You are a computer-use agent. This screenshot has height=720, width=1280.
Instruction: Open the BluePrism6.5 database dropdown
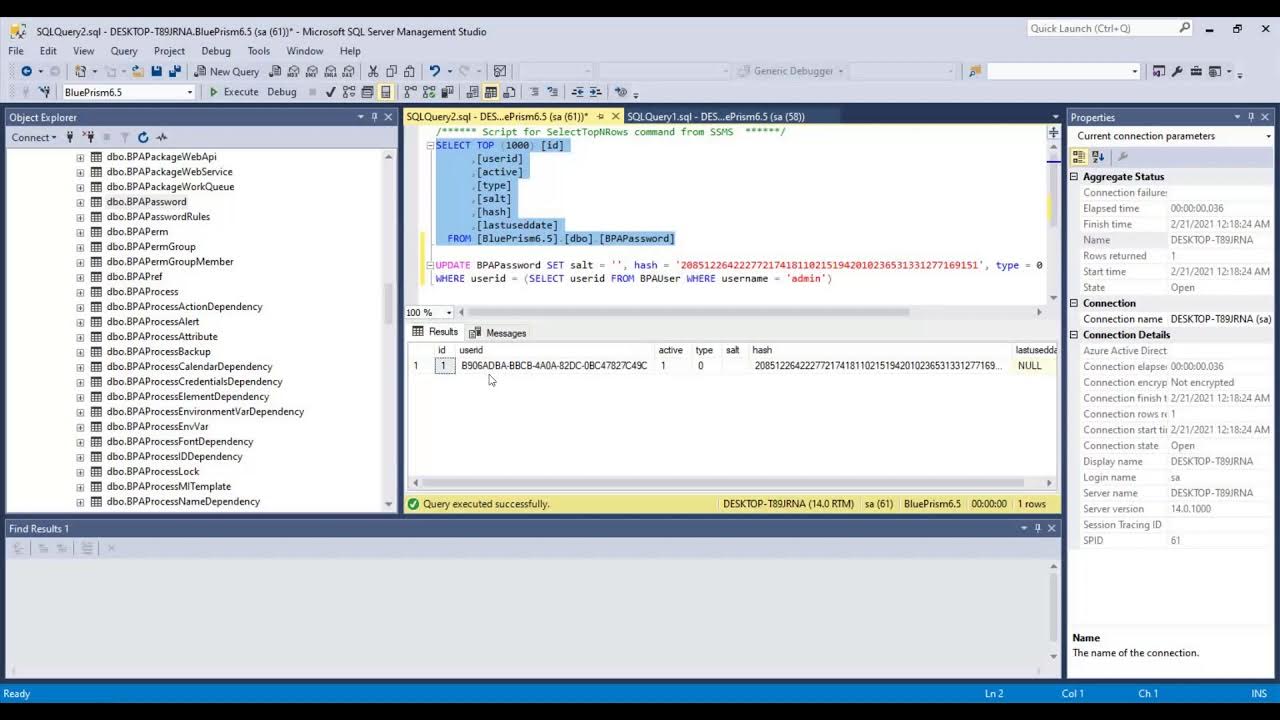point(190,92)
